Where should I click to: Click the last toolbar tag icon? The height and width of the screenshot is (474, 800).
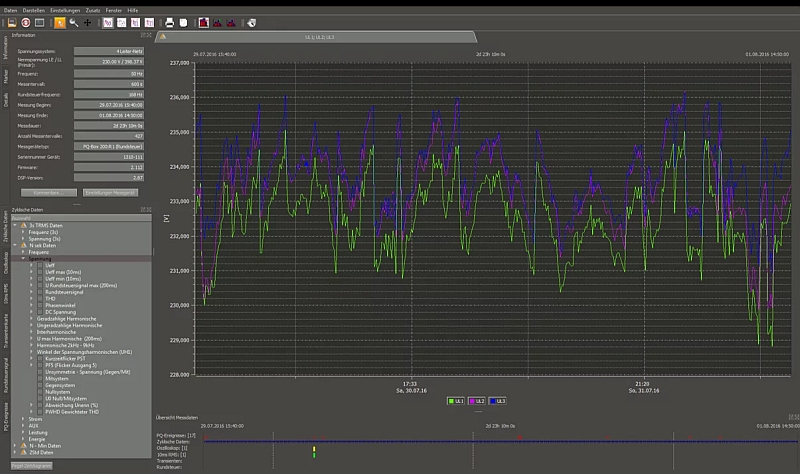[252, 23]
